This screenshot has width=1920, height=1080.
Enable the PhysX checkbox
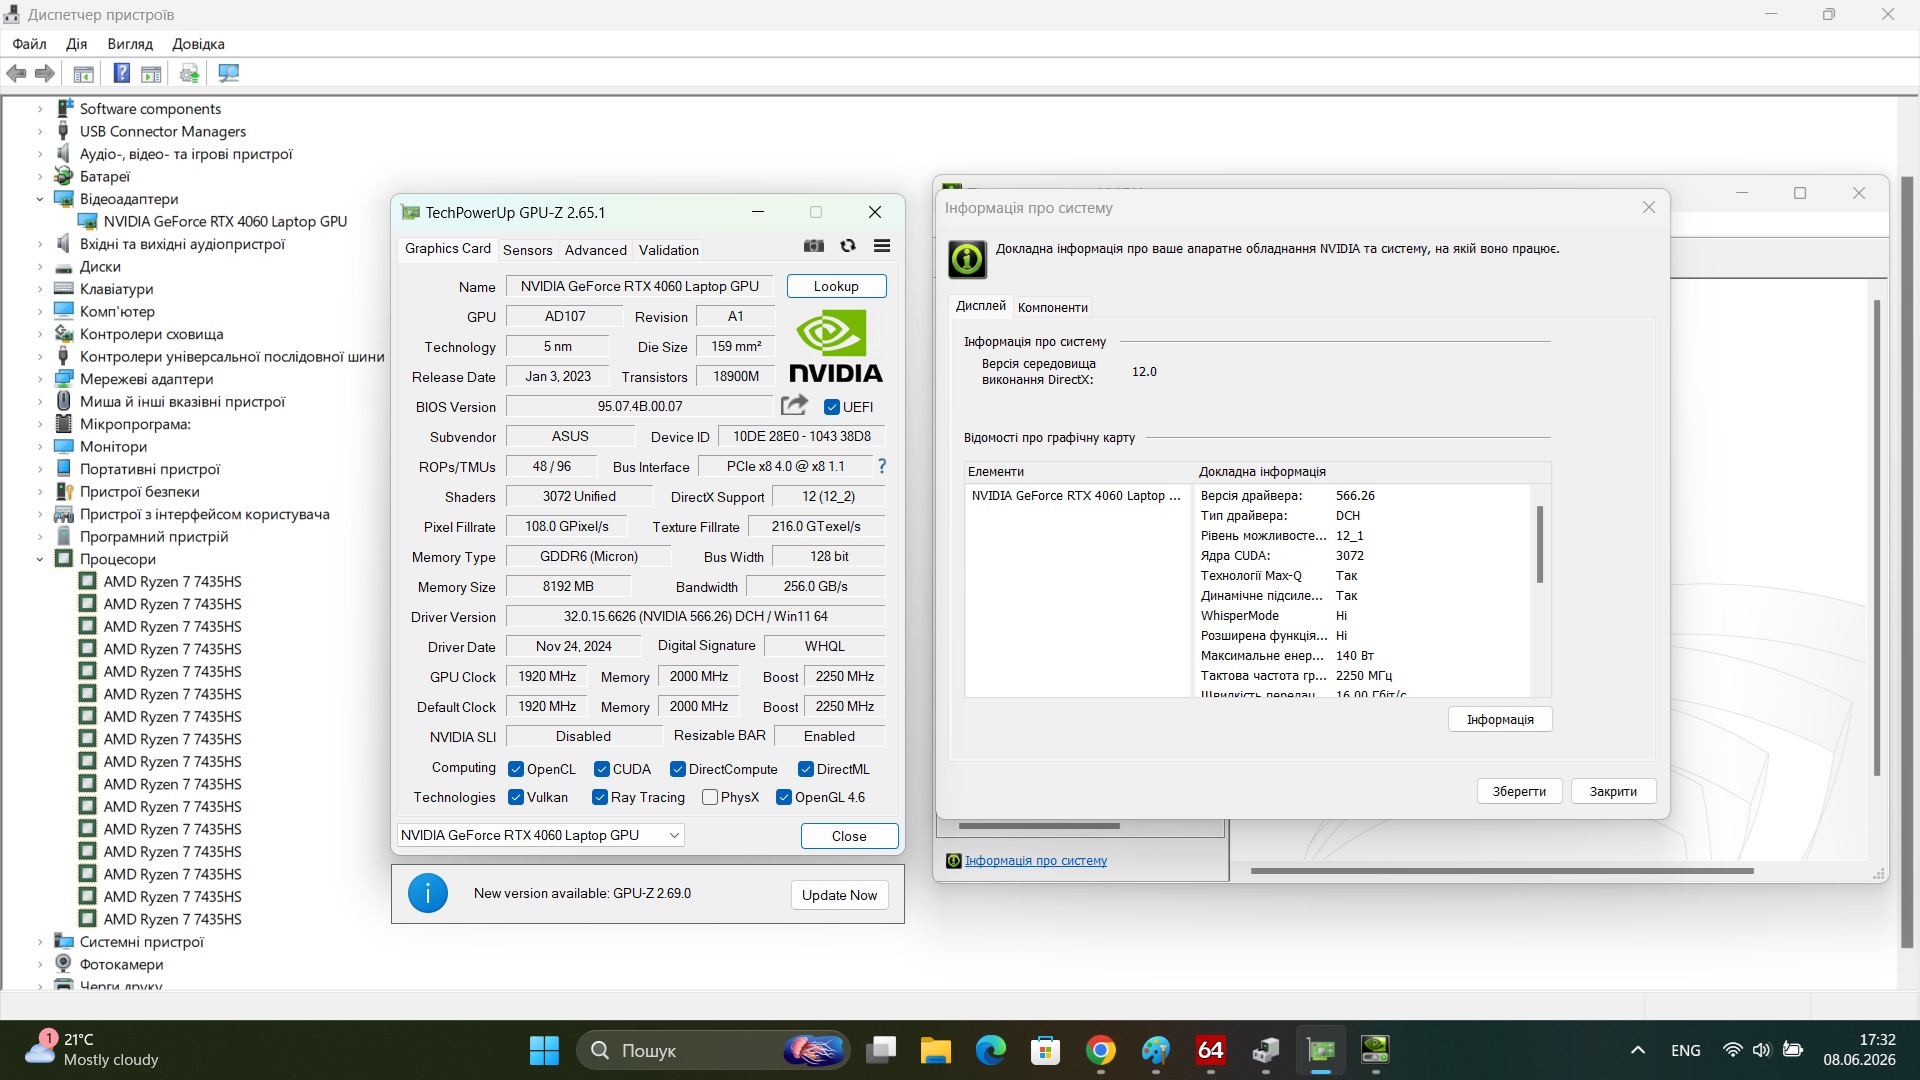(x=710, y=797)
